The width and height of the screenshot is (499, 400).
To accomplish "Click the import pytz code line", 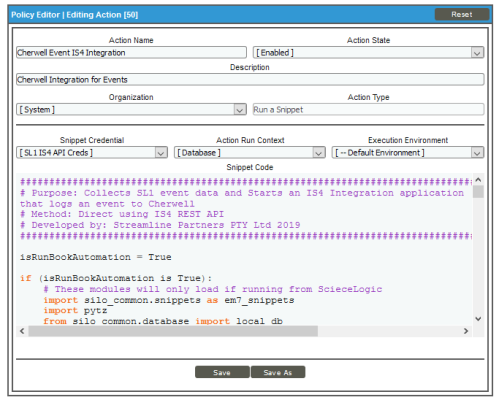I will point(75,310).
